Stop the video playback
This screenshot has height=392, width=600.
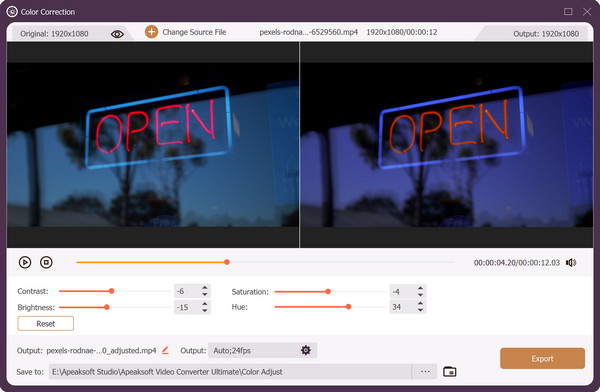click(x=46, y=262)
